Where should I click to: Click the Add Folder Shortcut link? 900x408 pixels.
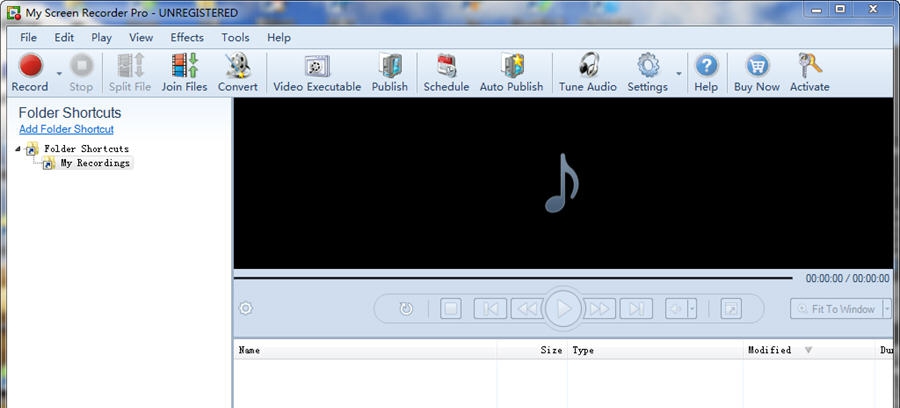click(67, 129)
